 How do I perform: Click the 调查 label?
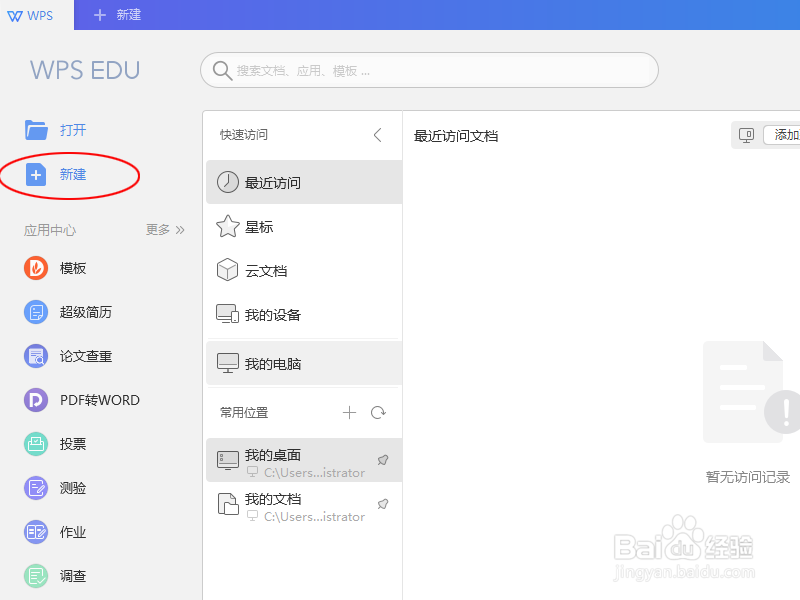coord(73,576)
